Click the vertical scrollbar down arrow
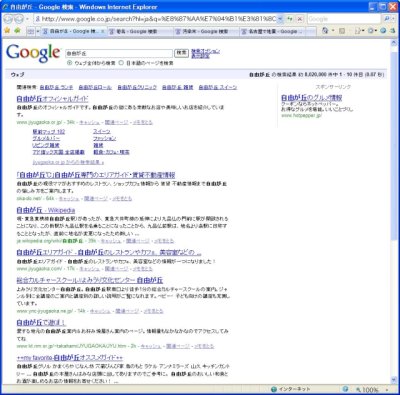 click(x=393, y=380)
